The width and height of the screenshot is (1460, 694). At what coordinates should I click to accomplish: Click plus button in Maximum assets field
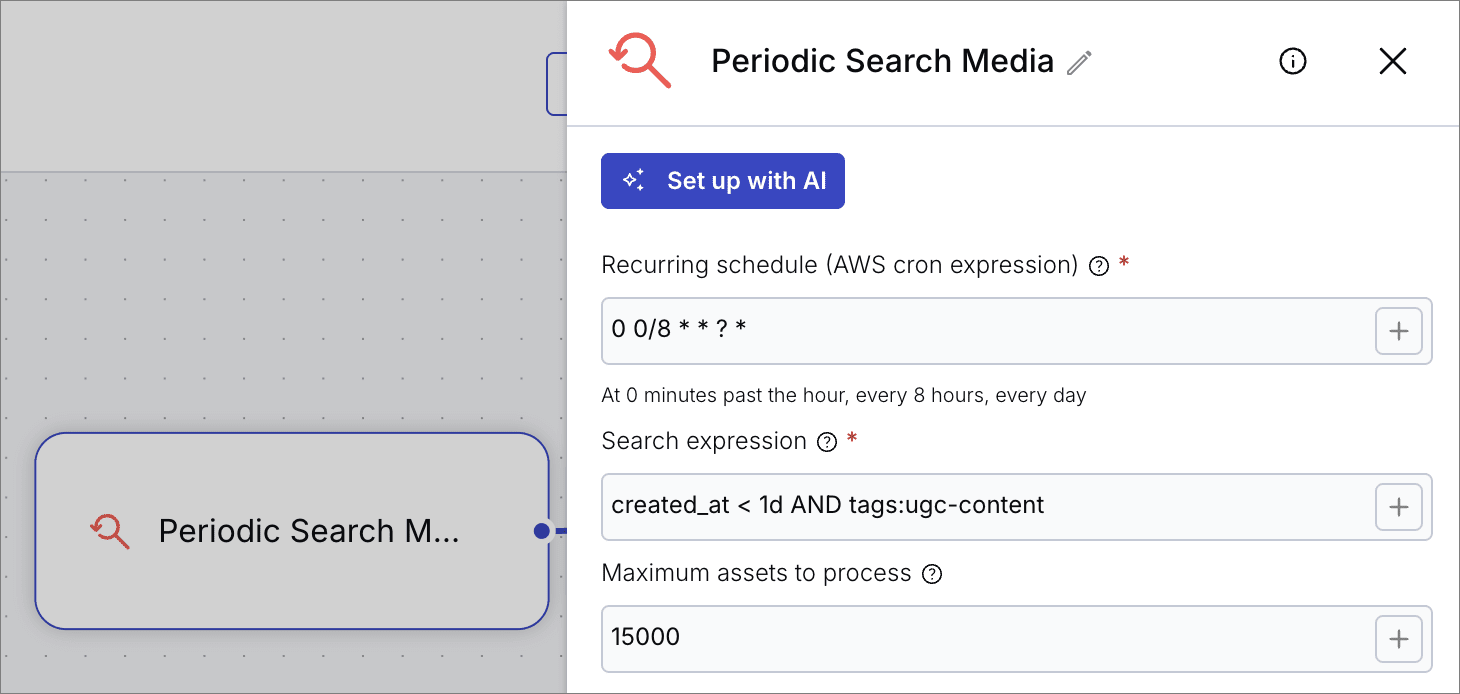1398,639
